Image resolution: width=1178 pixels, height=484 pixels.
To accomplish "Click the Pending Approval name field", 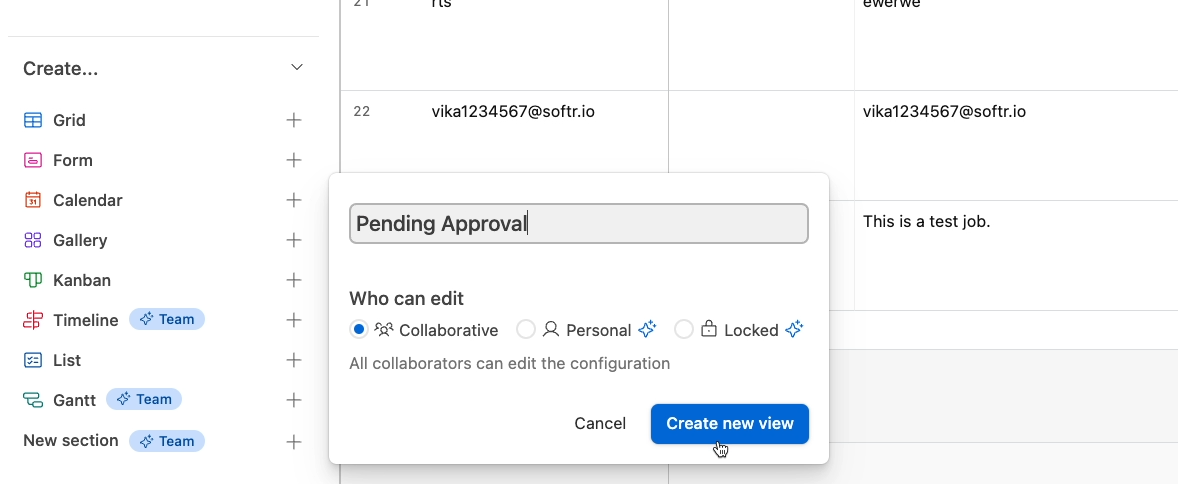I will [x=578, y=223].
